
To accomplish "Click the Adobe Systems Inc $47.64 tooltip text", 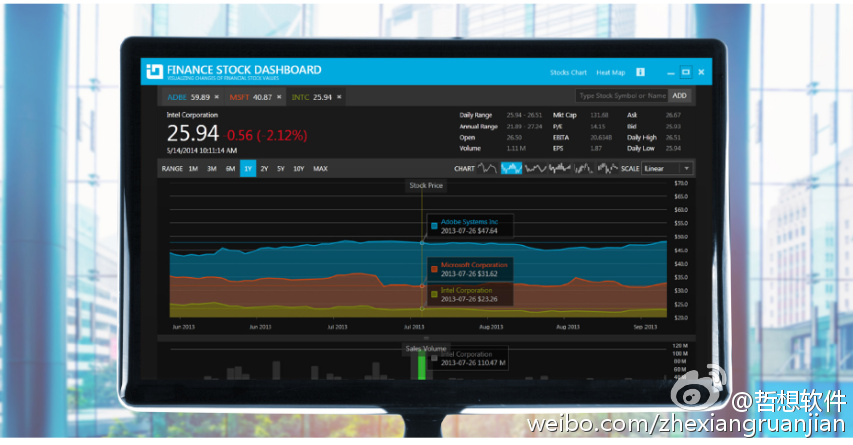I will tap(469, 226).
